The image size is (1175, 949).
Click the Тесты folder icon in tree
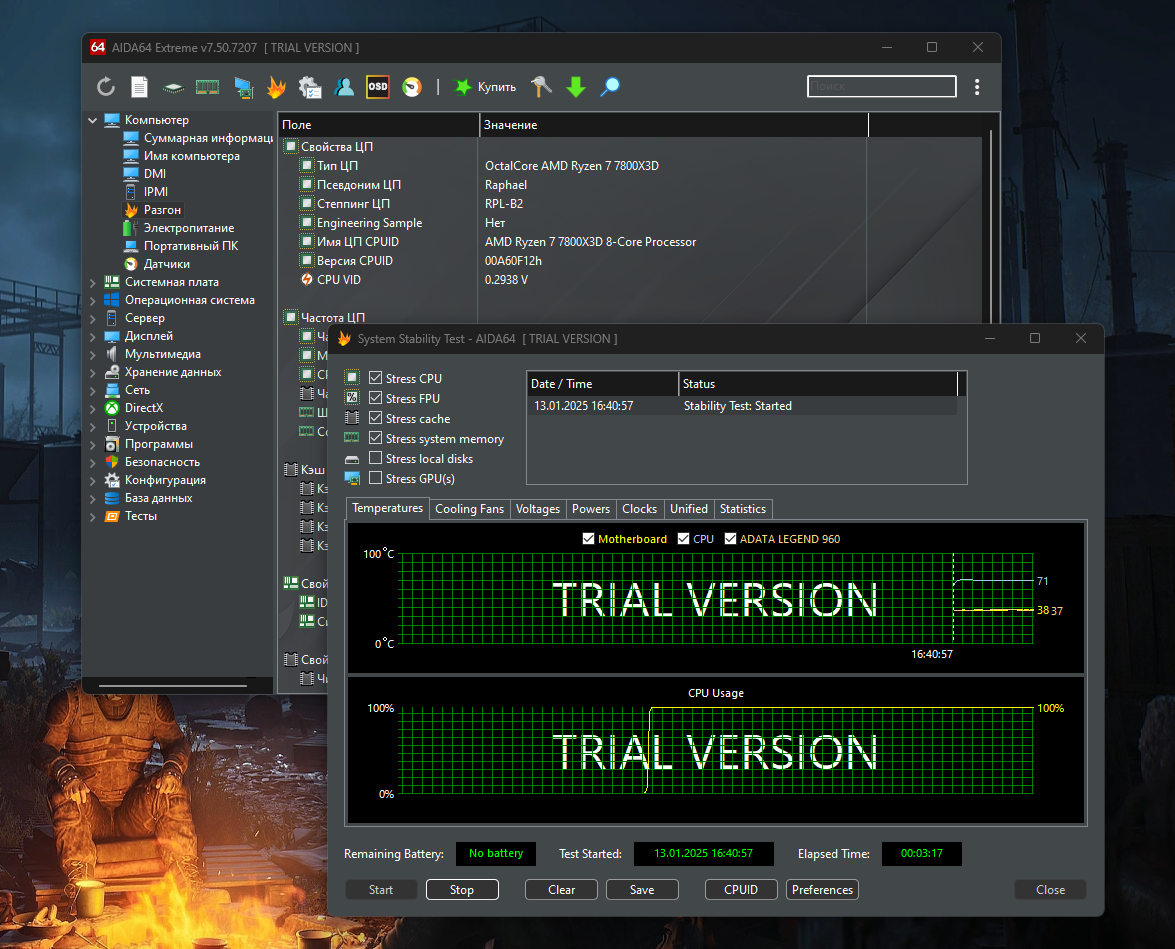point(112,516)
